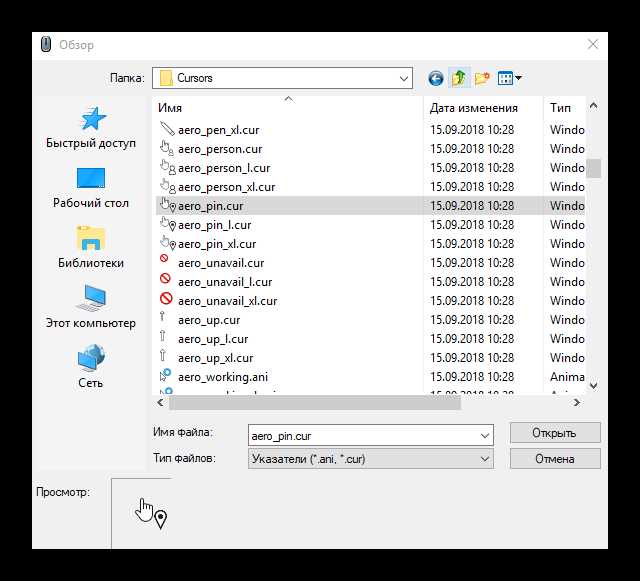
Task: Open Рабочий стол location
Action: [x=91, y=188]
